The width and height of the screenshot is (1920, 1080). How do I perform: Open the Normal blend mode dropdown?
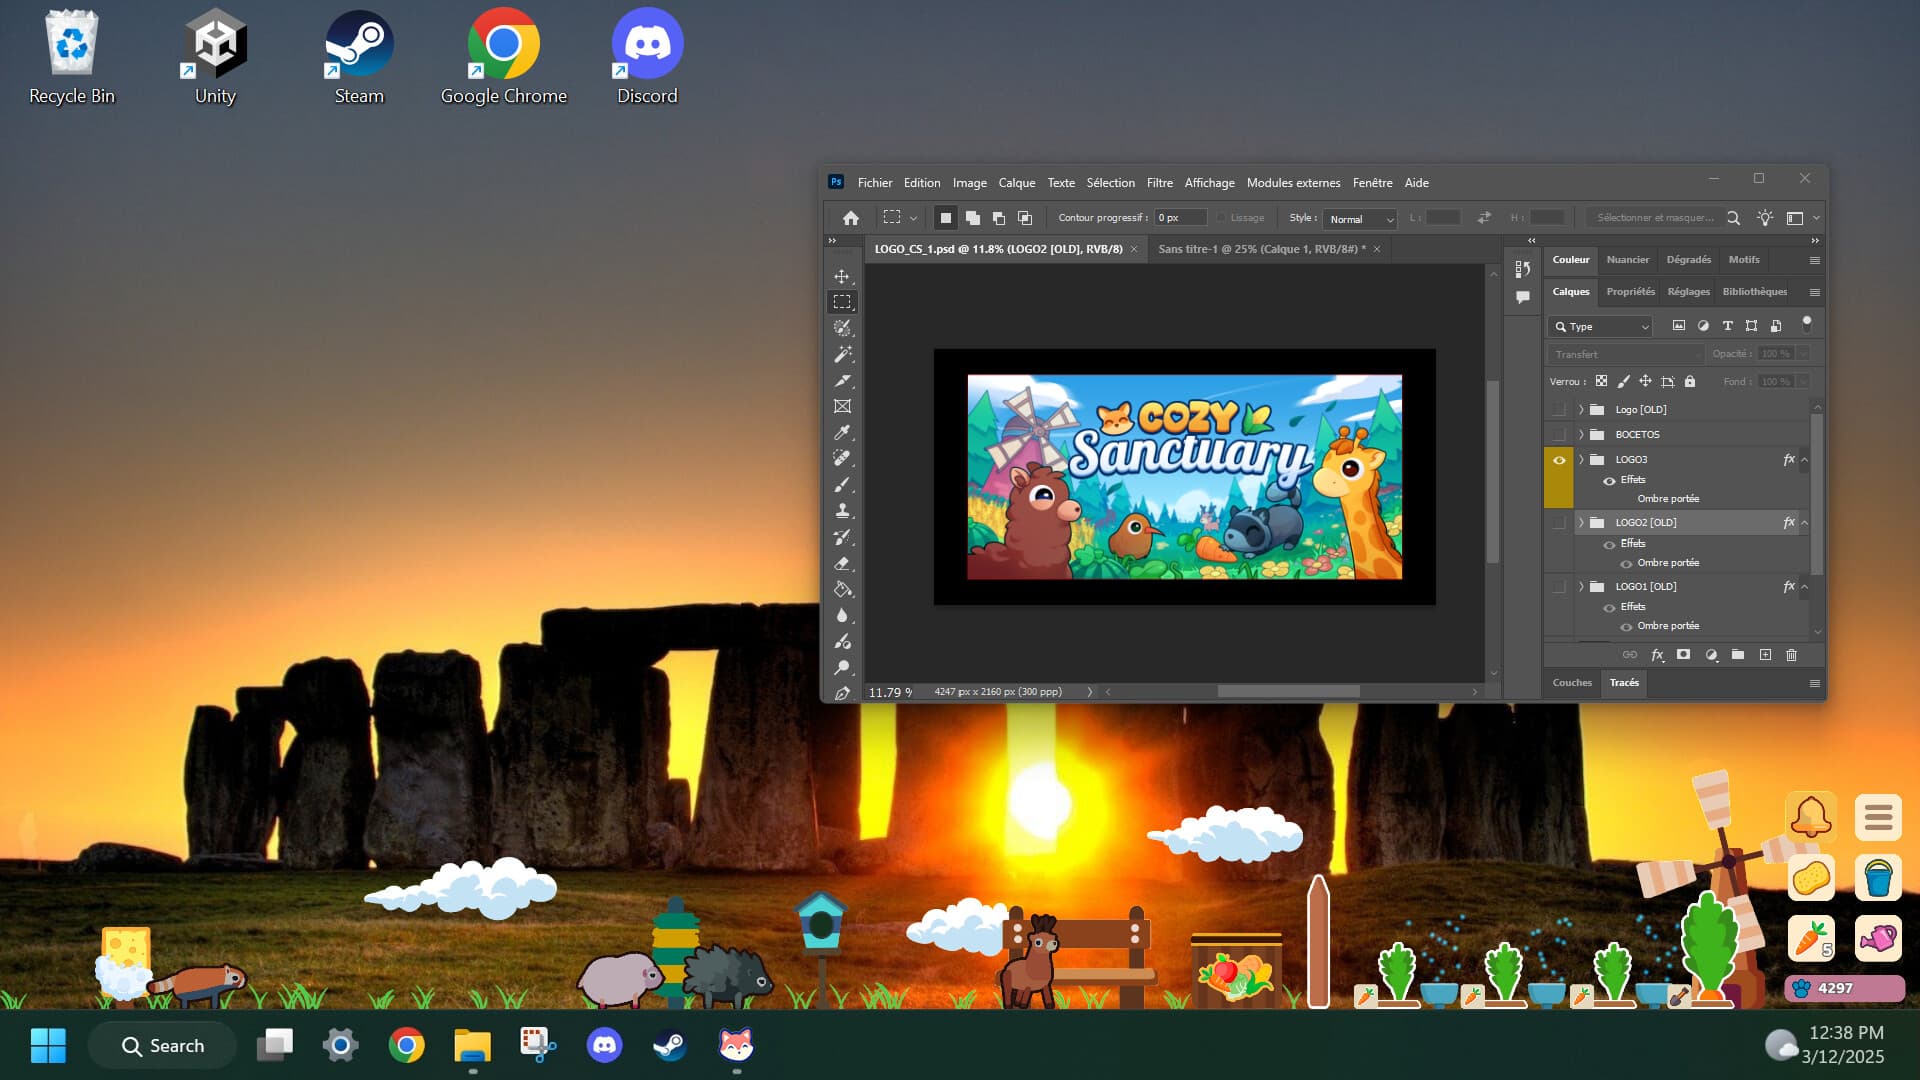[x=1358, y=219]
